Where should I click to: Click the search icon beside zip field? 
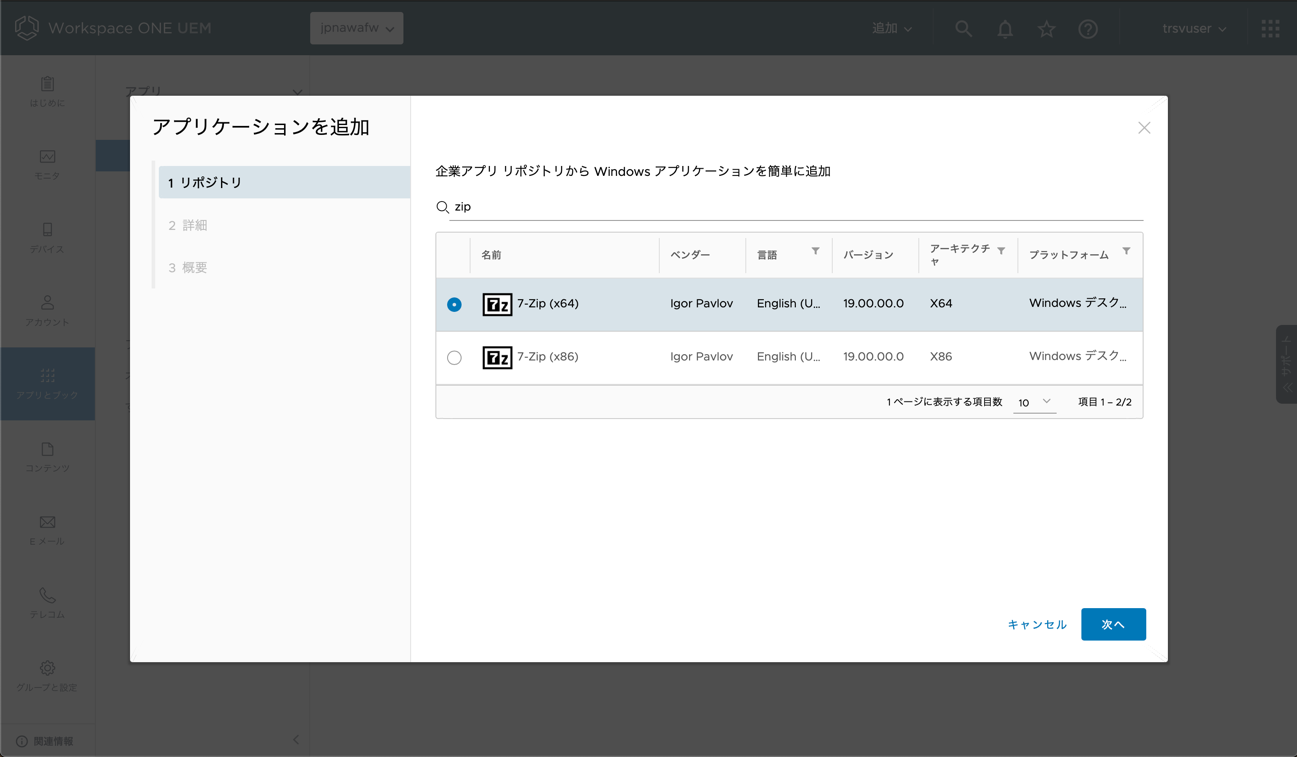coord(442,207)
